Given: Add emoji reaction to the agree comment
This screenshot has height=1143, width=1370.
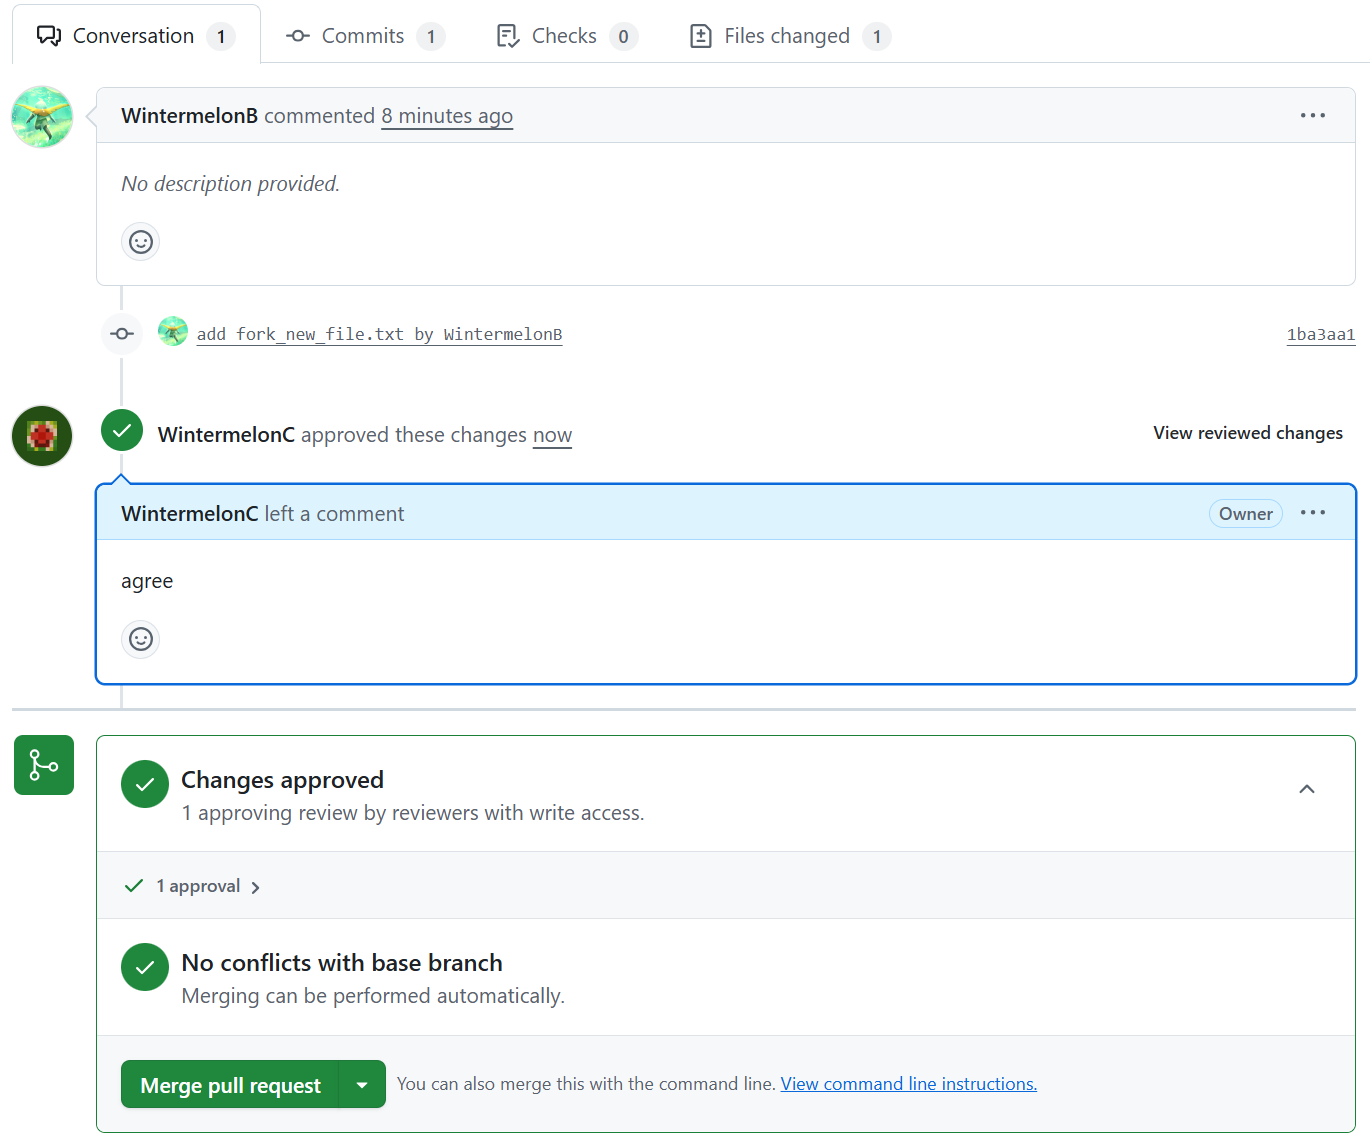Looking at the screenshot, I should point(141,639).
